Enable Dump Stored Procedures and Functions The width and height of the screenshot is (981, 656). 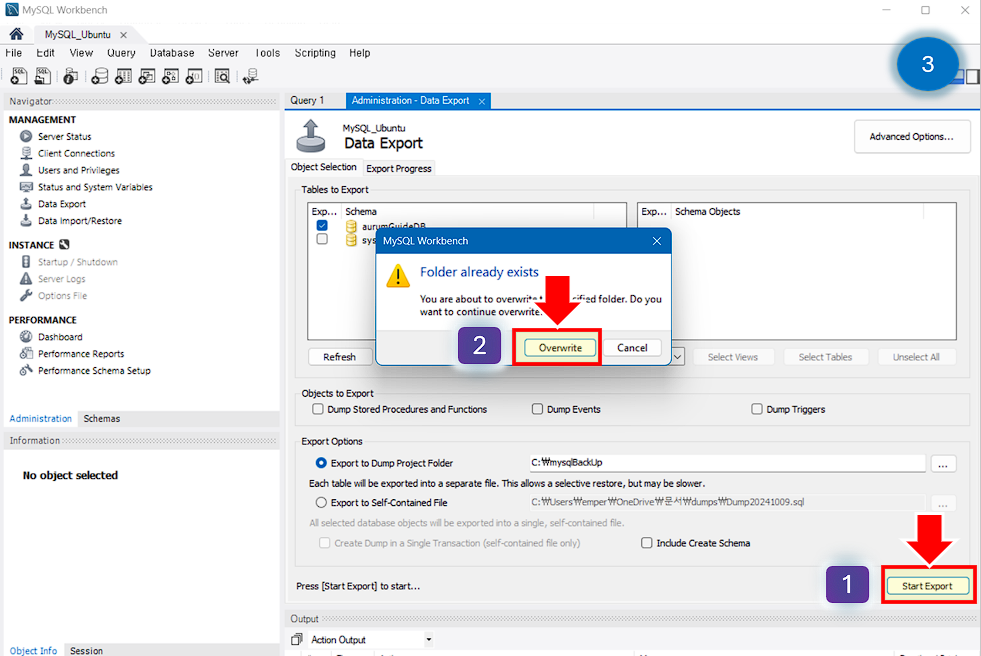click(x=318, y=409)
